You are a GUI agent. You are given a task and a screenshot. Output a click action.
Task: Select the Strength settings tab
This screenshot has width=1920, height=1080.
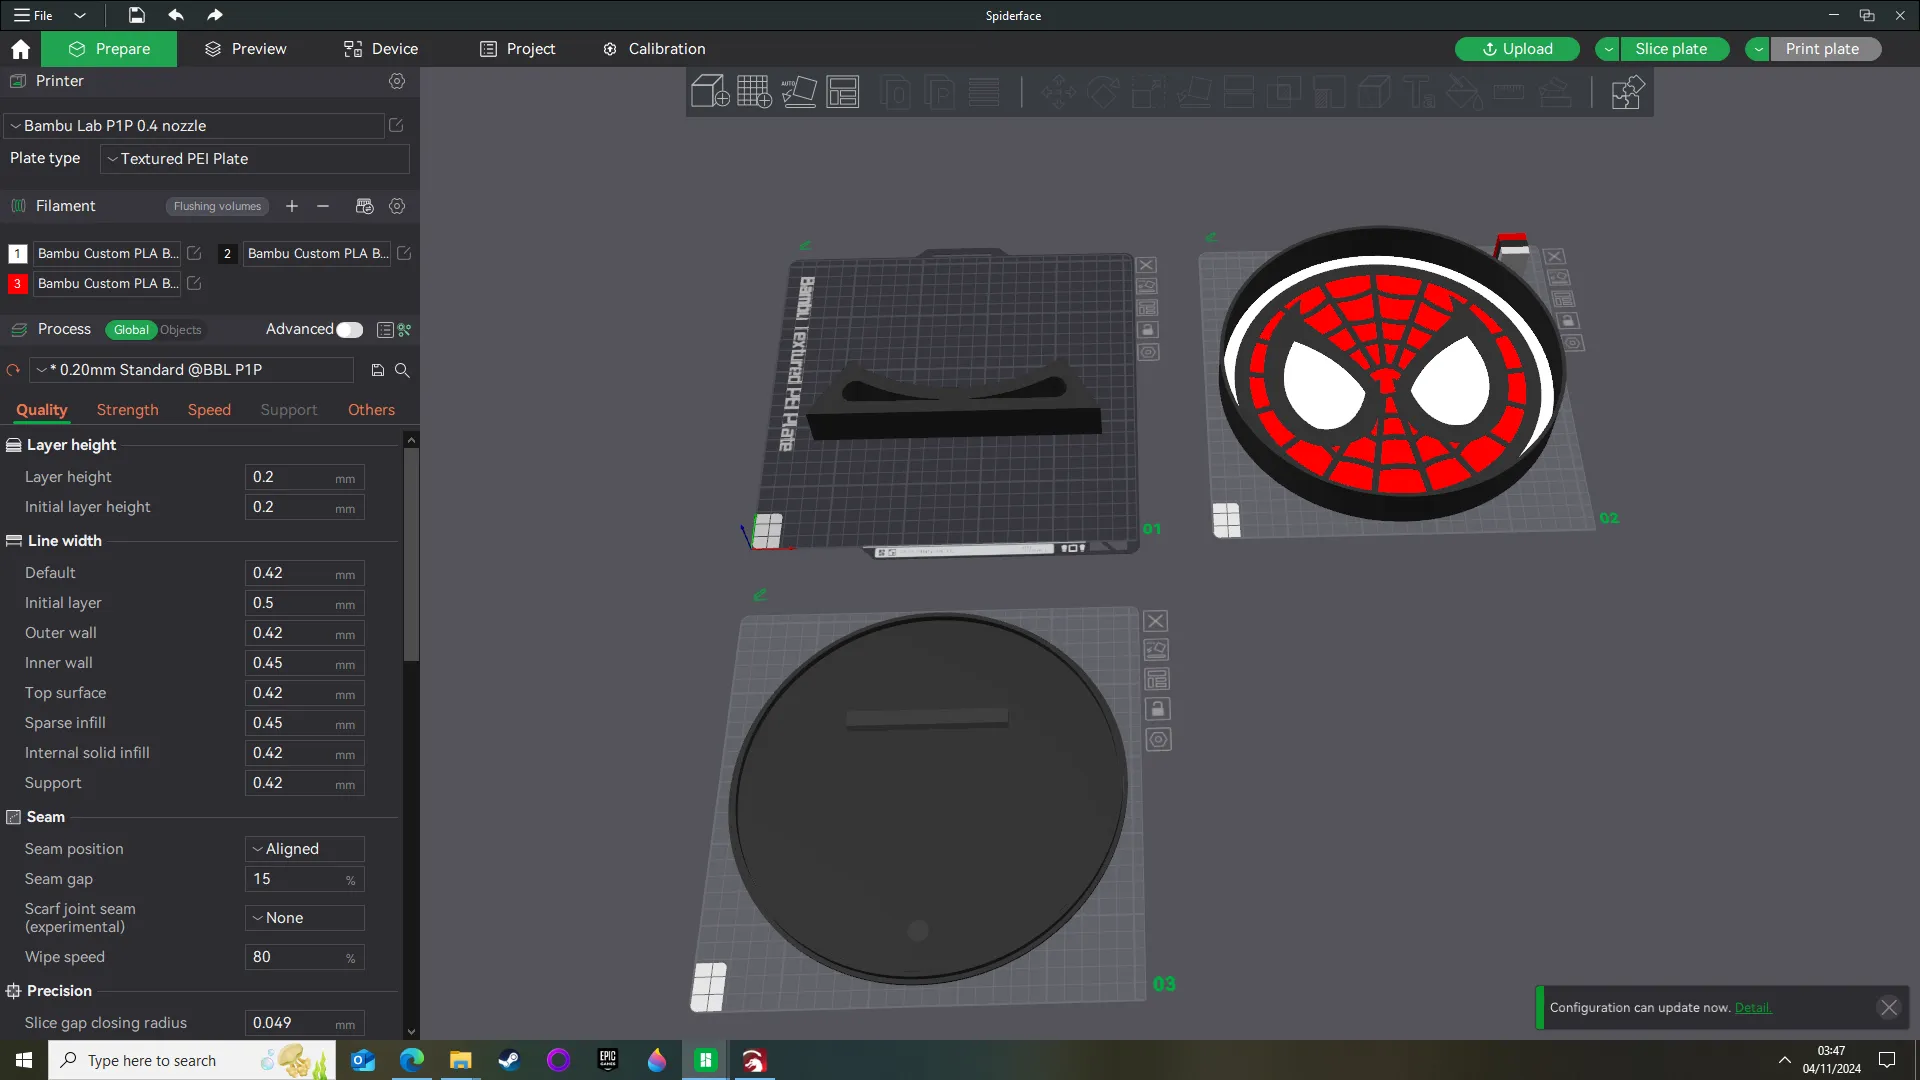point(128,410)
